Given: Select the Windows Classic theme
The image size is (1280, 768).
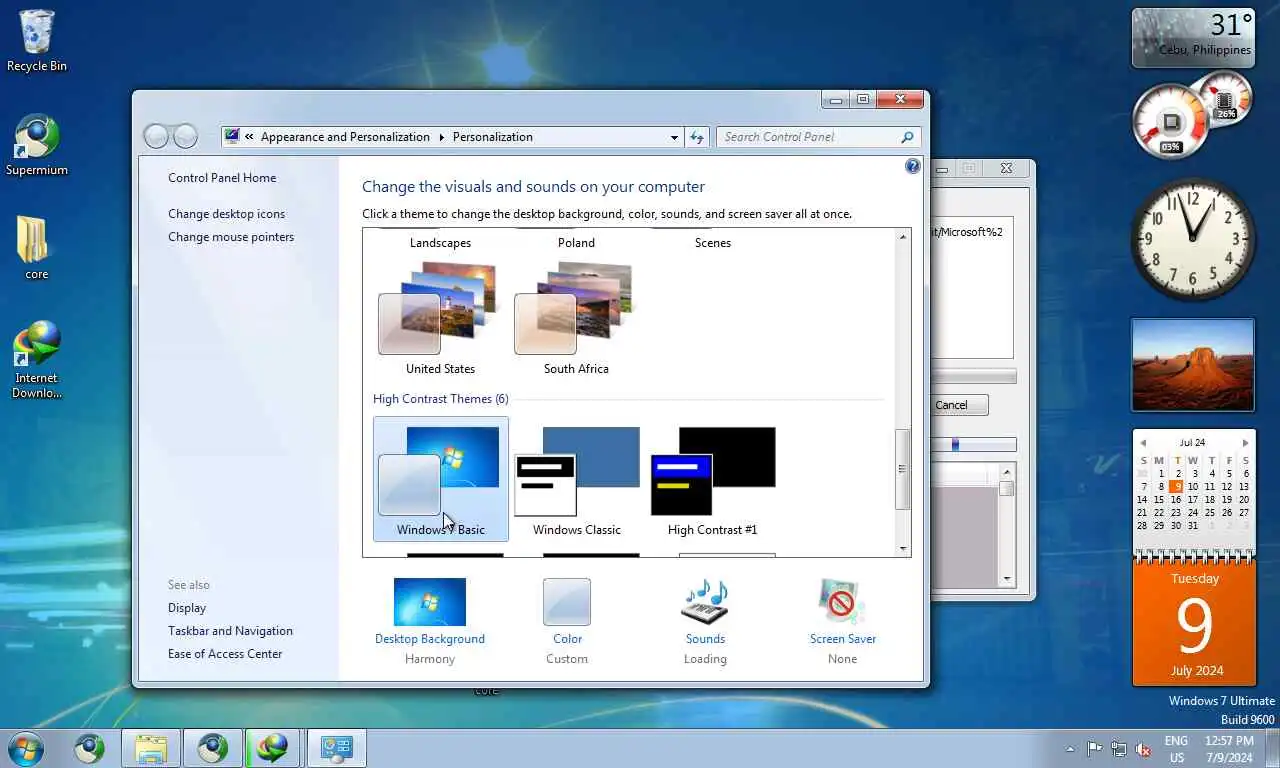Looking at the screenshot, I should 576,479.
